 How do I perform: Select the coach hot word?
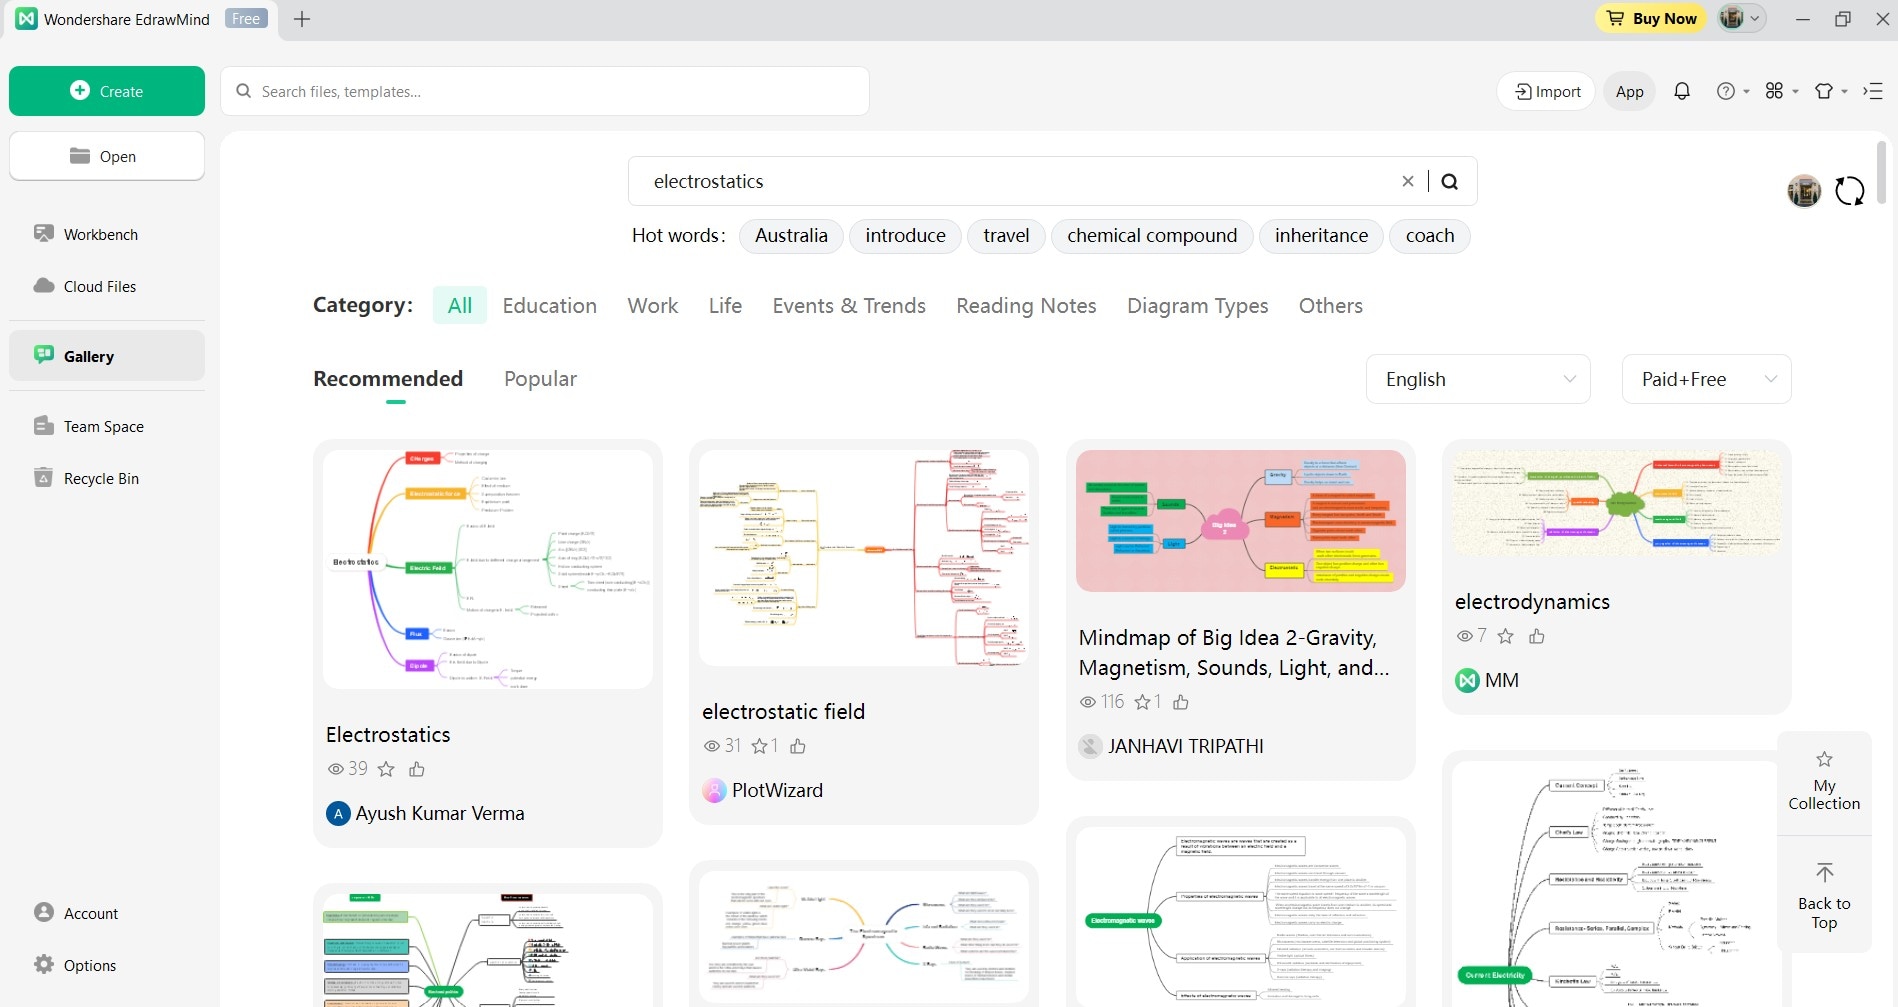pyautogui.click(x=1430, y=236)
